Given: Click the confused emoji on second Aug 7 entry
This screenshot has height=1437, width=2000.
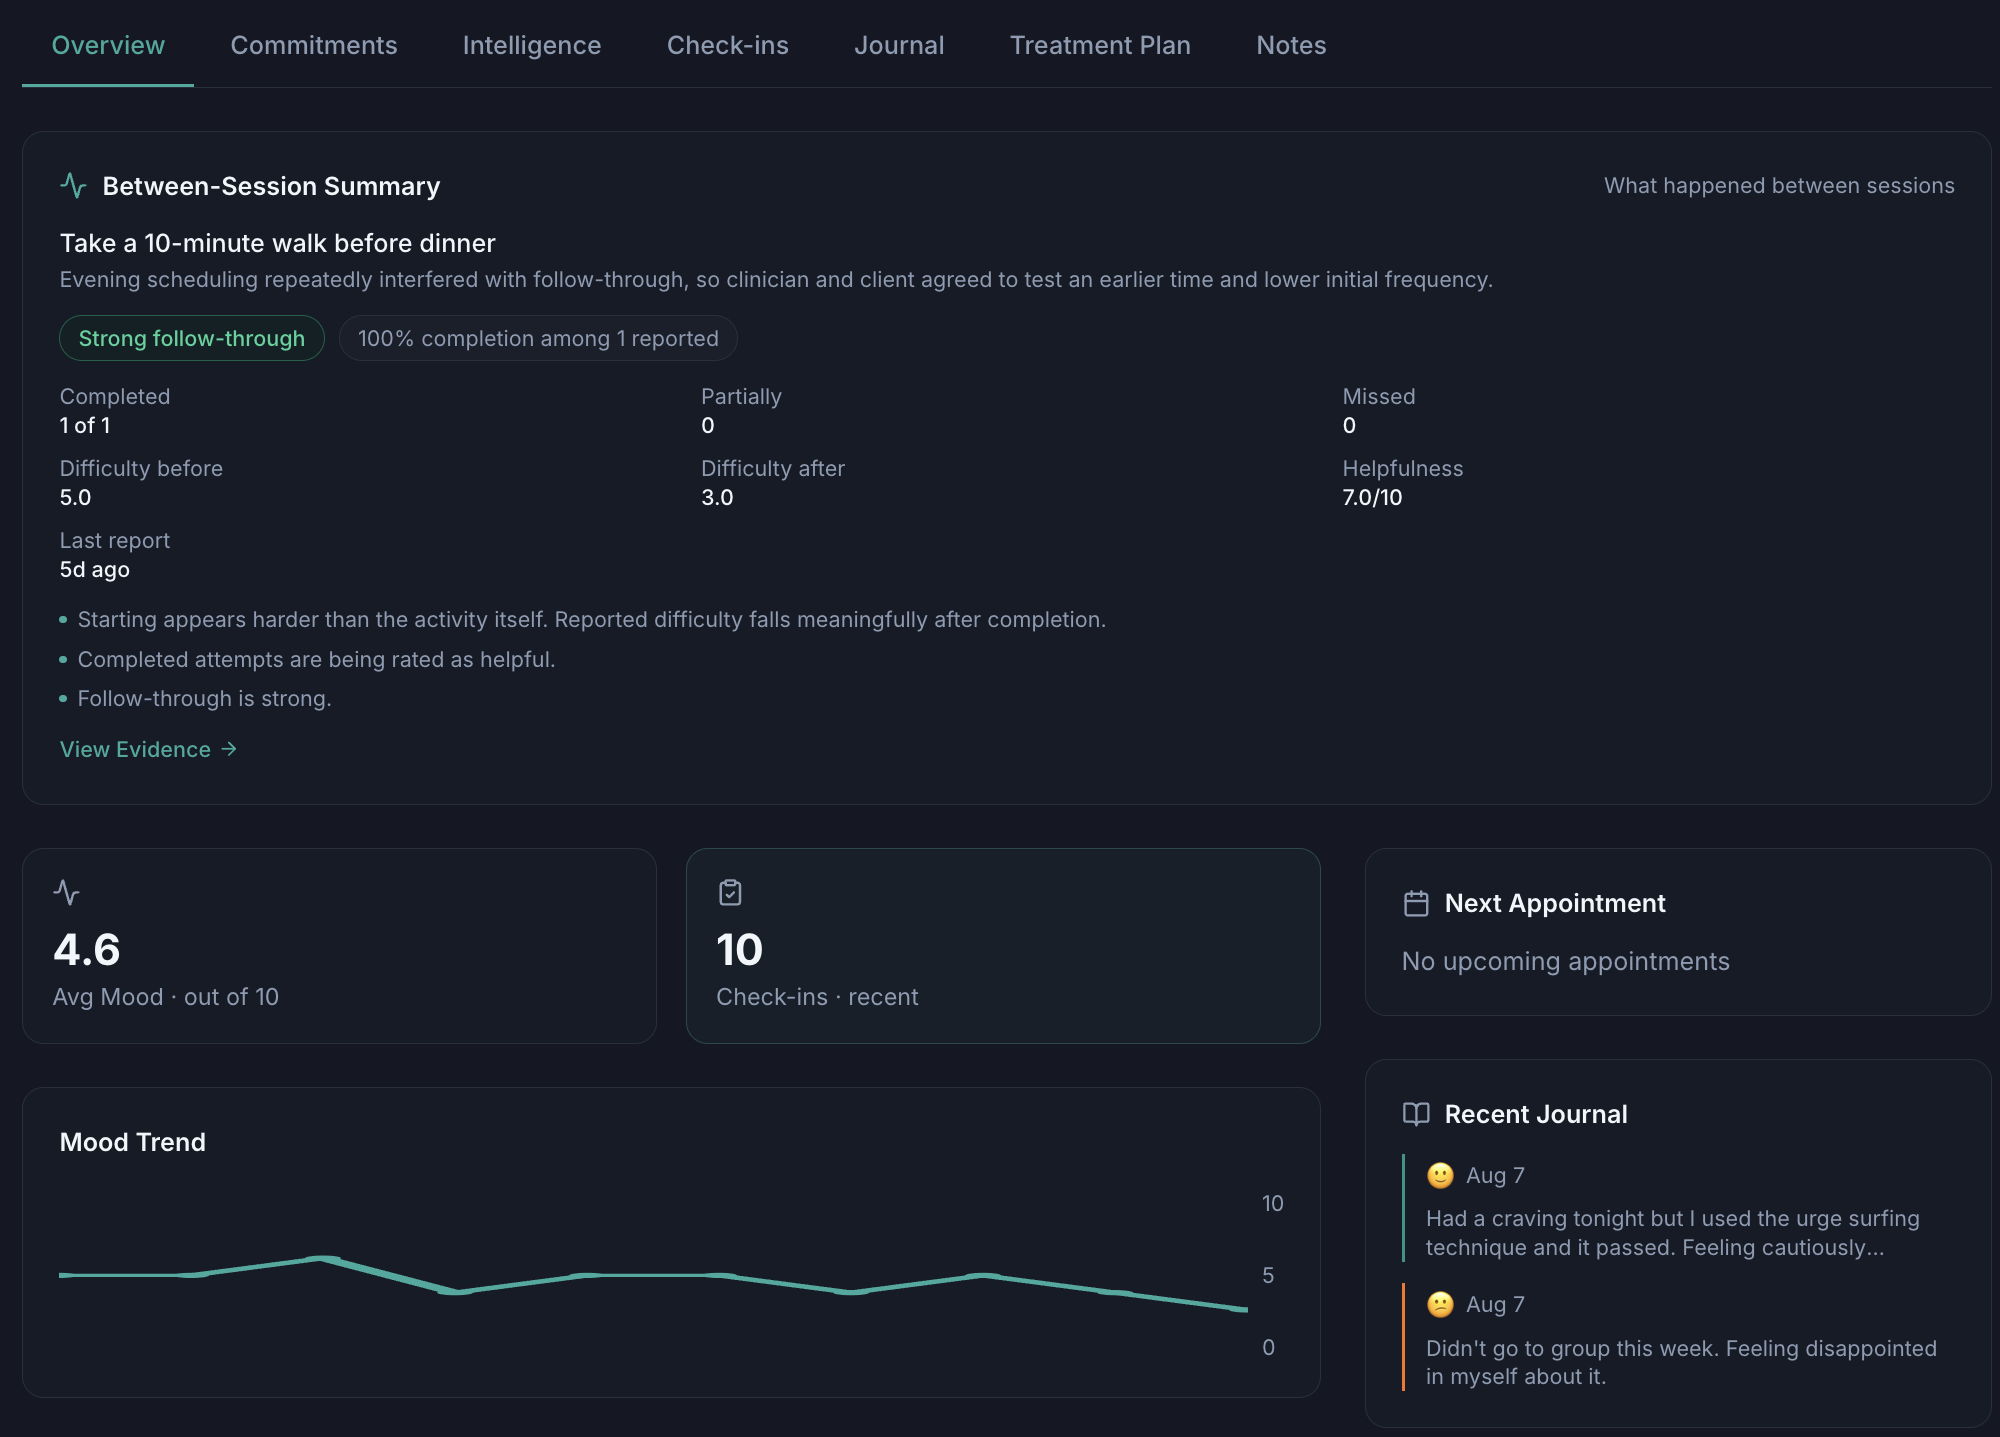Looking at the screenshot, I should pos(1440,1304).
